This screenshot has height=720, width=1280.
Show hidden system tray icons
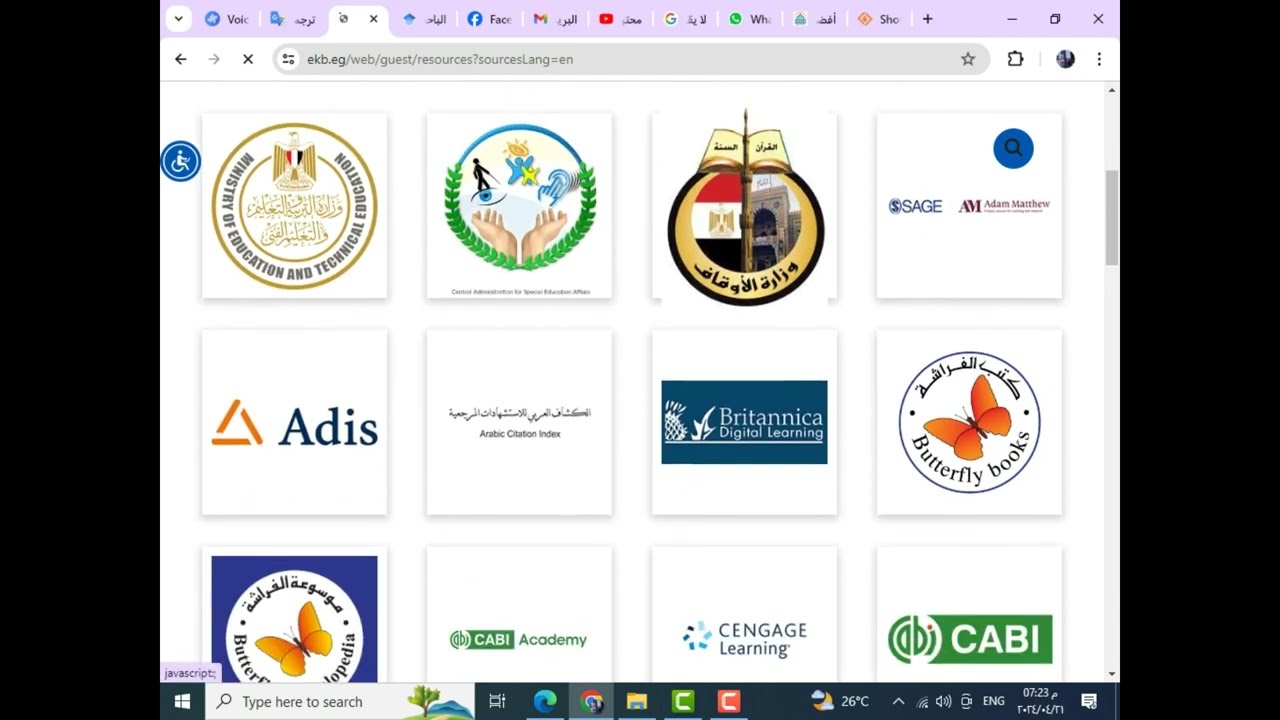pos(898,702)
